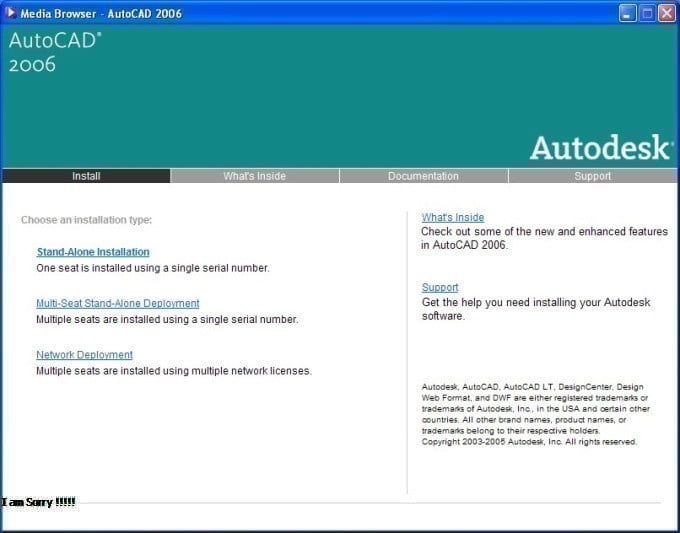Open the Support link in right panel

point(440,288)
